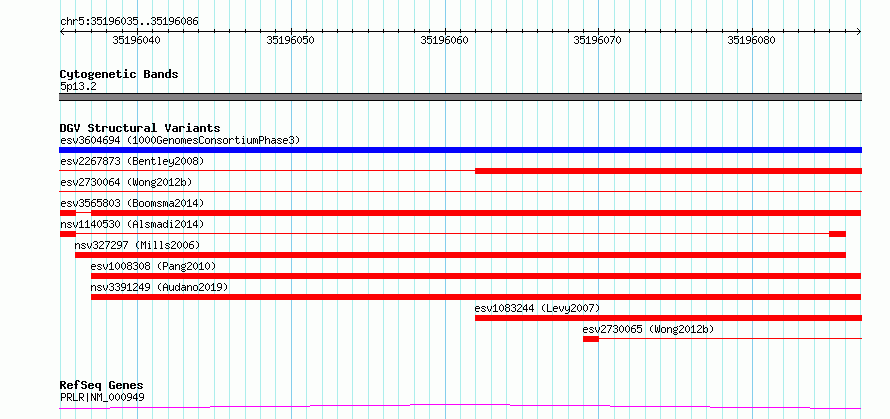
Task: Click the chr5:35196035..35196086 region label
Action: coord(129,22)
